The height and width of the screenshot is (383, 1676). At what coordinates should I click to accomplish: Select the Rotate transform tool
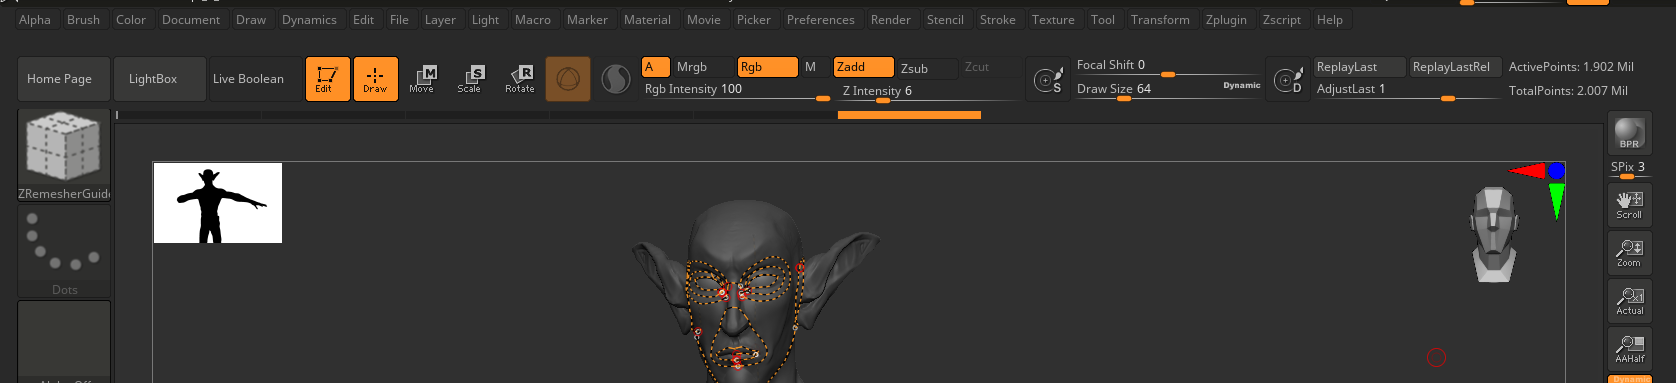pyautogui.click(x=519, y=79)
